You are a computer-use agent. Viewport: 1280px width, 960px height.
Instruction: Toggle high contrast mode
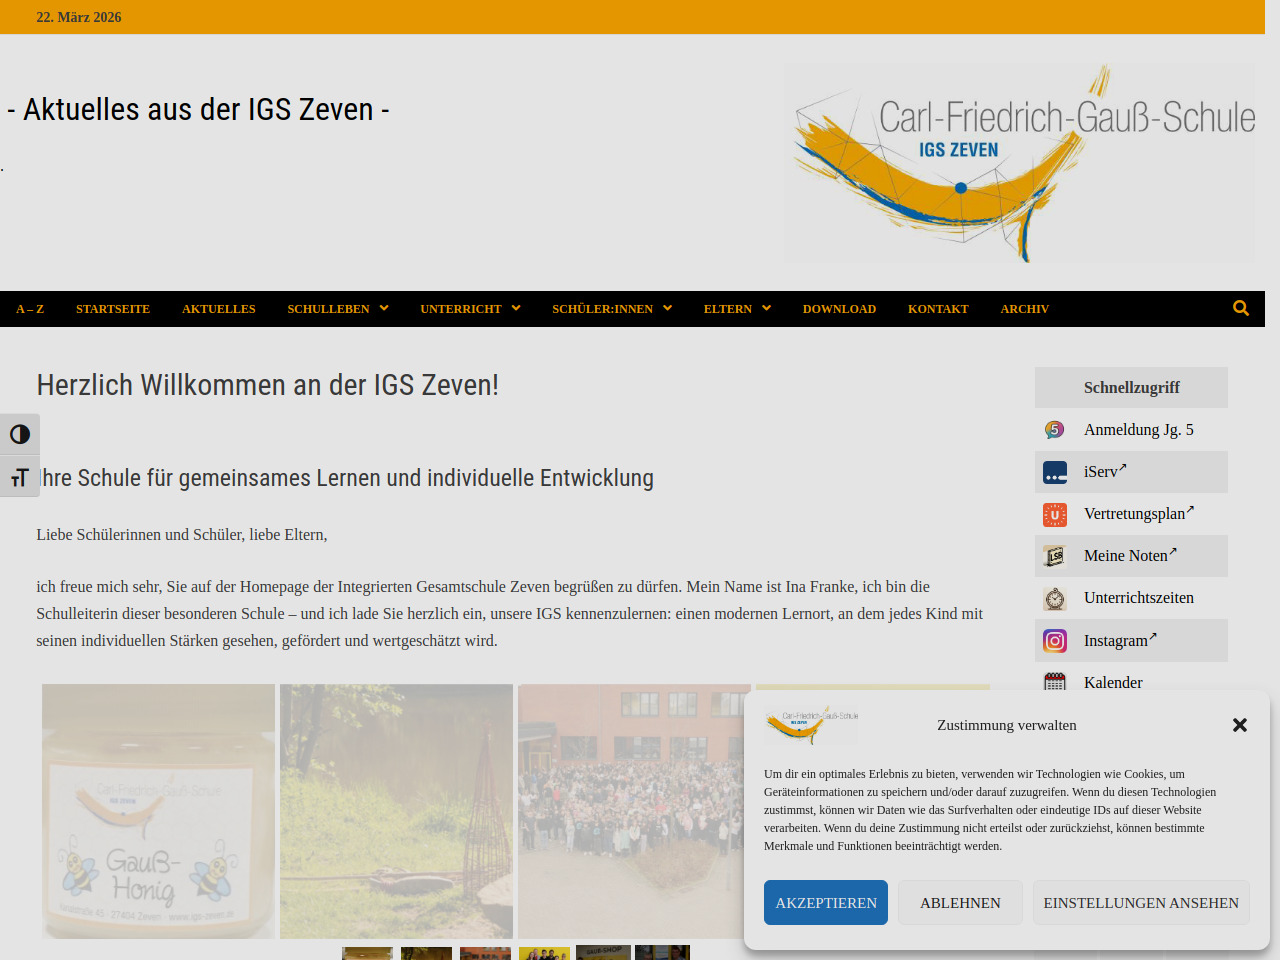click(x=20, y=434)
